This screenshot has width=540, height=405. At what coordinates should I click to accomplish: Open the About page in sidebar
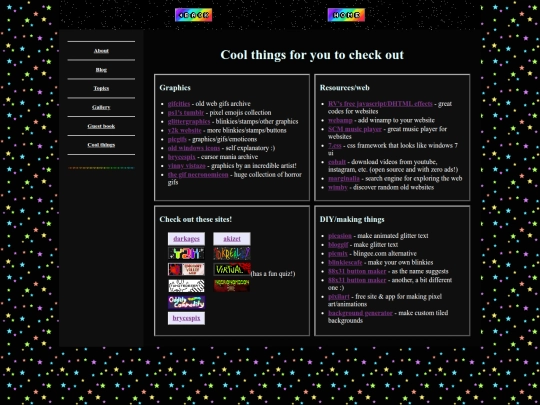[101, 51]
